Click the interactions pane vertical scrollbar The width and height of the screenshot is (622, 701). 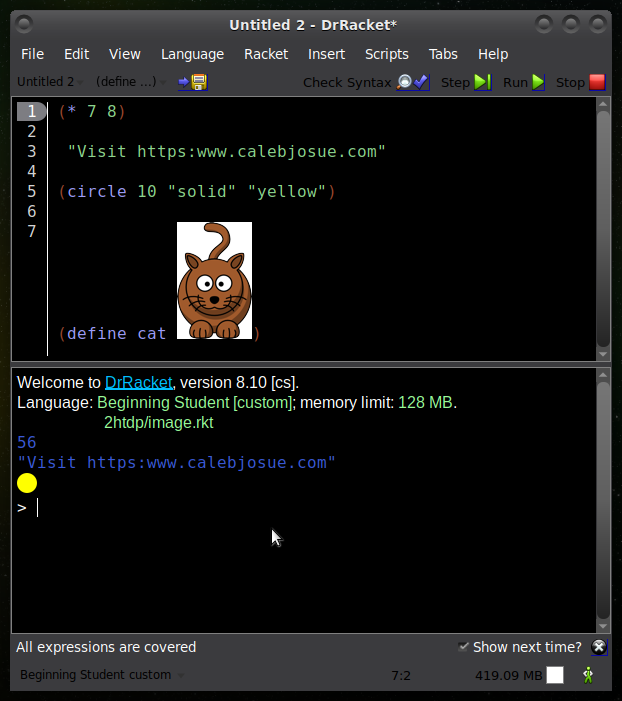coord(603,500)
